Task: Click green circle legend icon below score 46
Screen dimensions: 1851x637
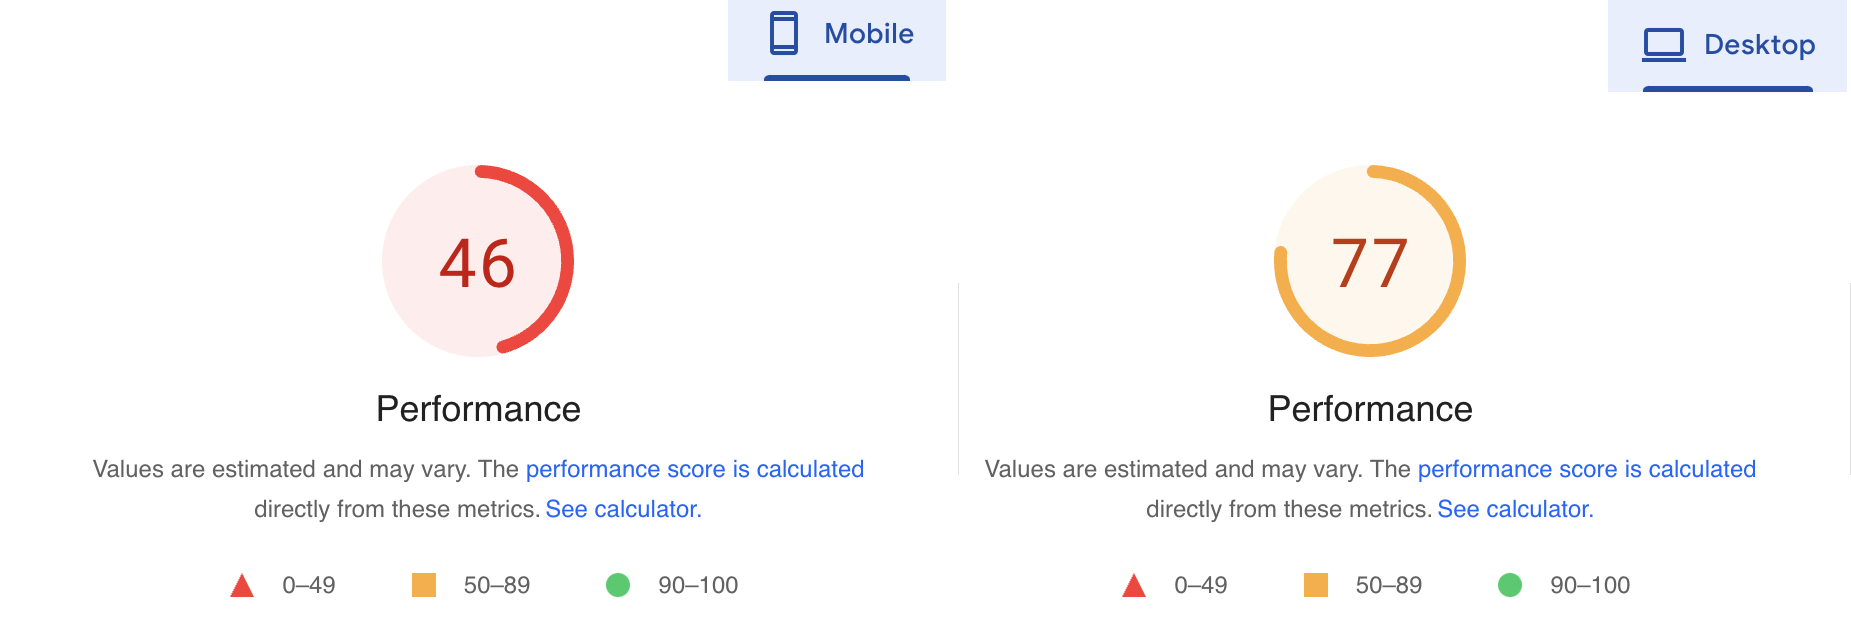Action: [618, 585]
